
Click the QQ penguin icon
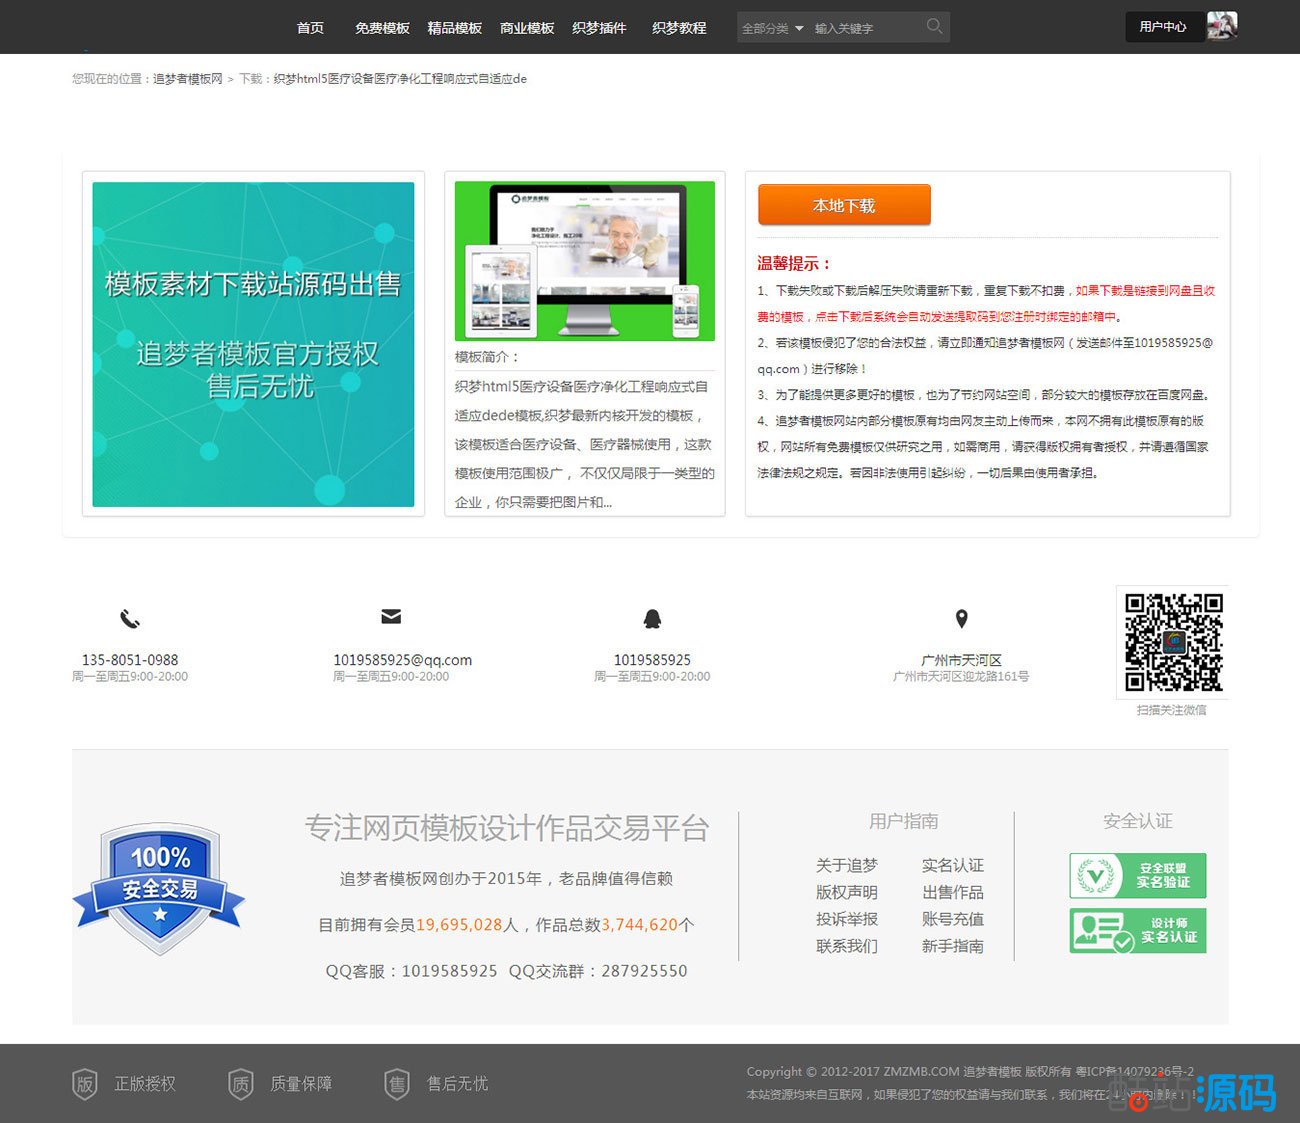coord(652,619)
